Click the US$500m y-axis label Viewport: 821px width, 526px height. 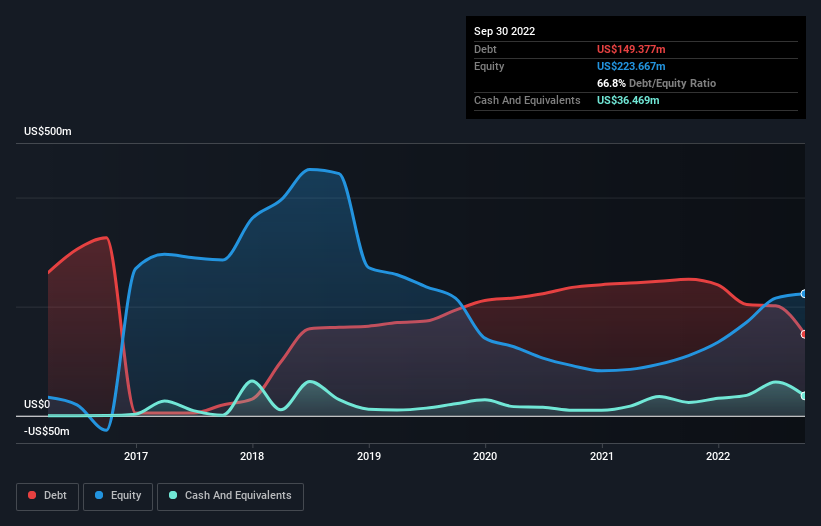point(48,131)
